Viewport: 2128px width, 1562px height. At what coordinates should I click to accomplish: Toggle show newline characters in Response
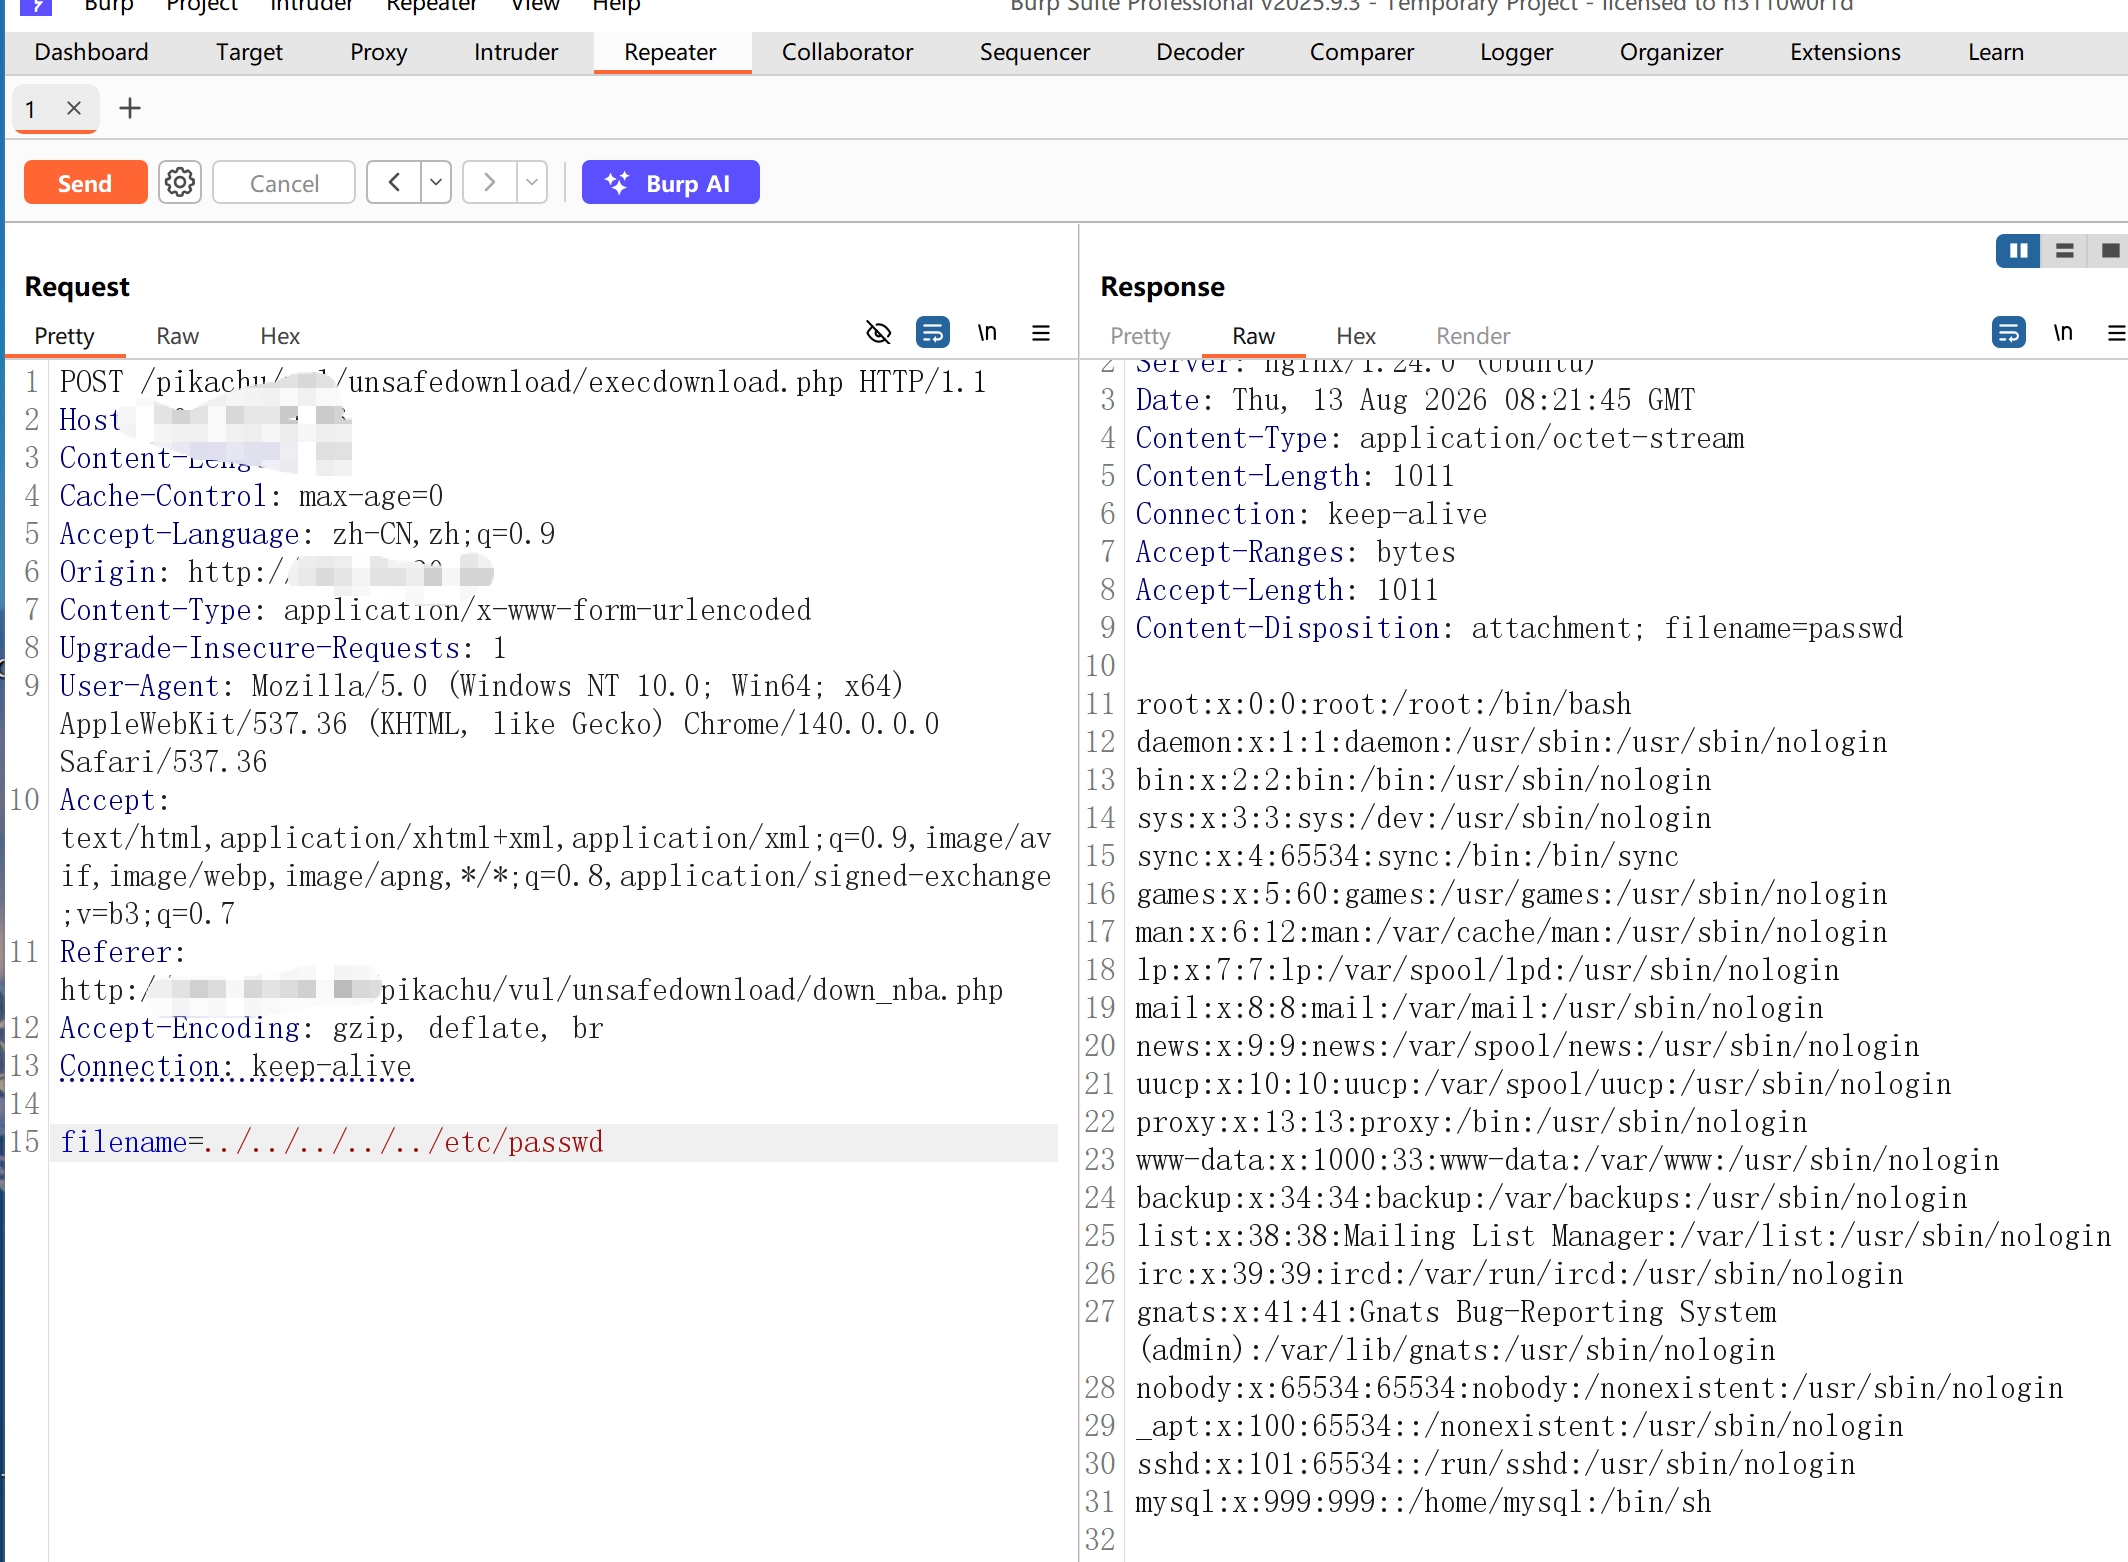tap(2062, 333)
